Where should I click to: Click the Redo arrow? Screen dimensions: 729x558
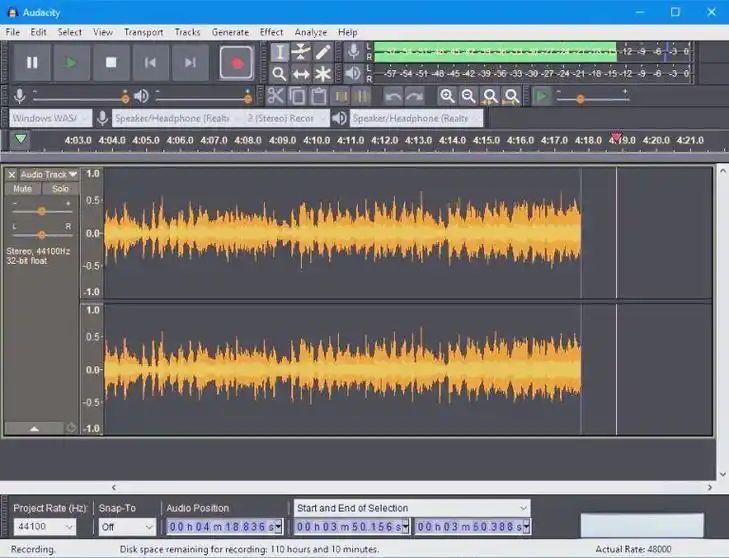click(414, 96)
